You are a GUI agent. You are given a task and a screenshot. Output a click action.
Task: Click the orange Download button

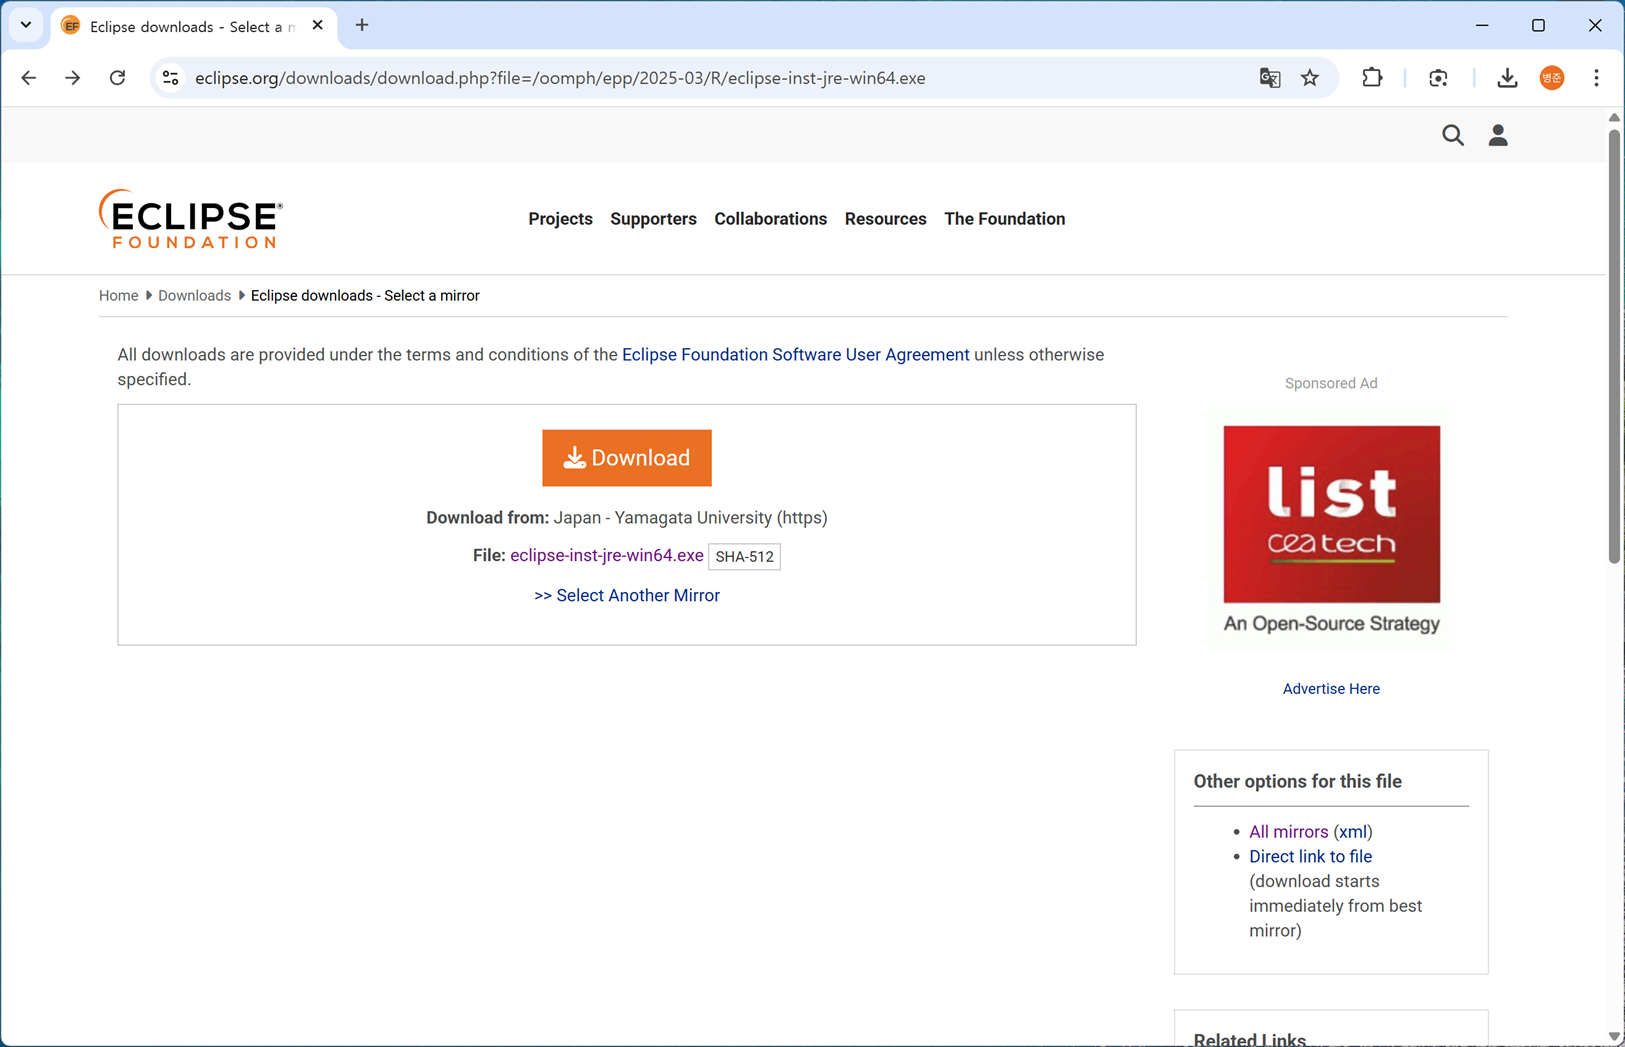pos(627,458)
